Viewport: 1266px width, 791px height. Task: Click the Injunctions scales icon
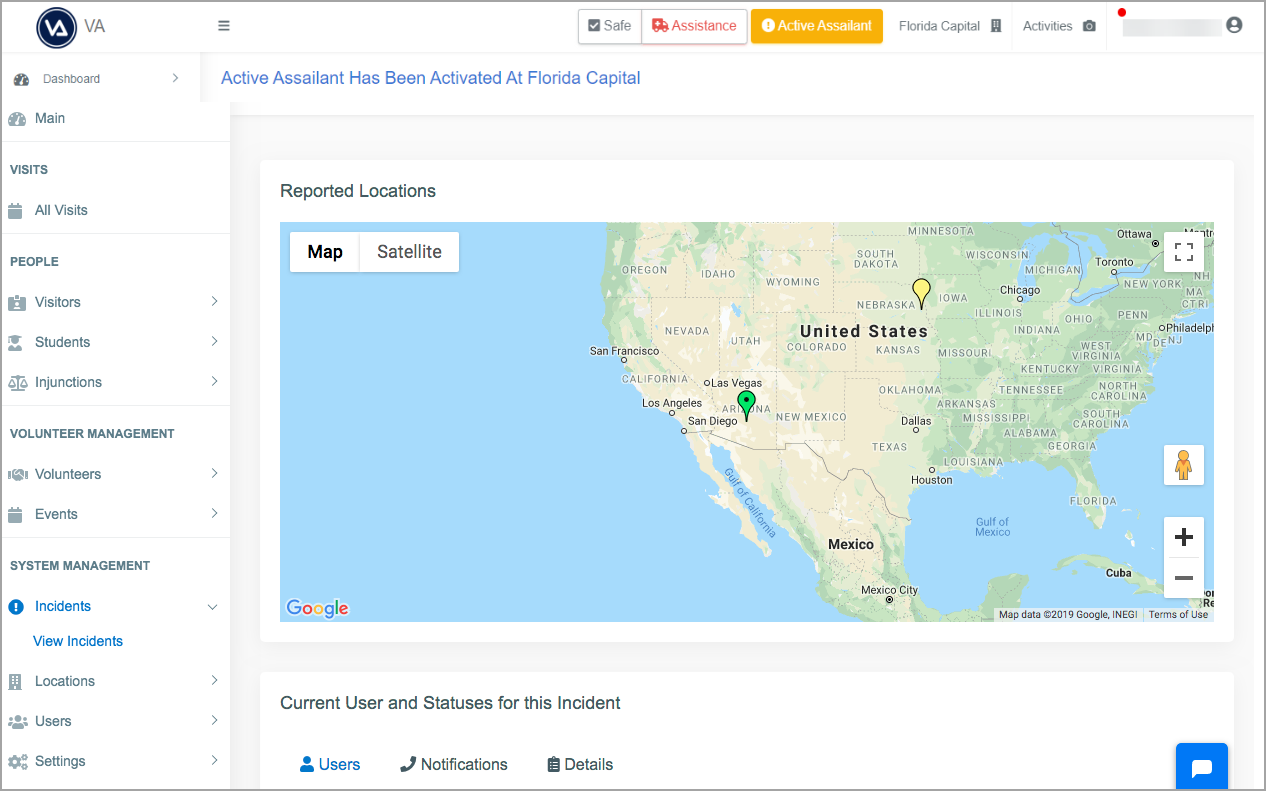click(x=17, y=382)
